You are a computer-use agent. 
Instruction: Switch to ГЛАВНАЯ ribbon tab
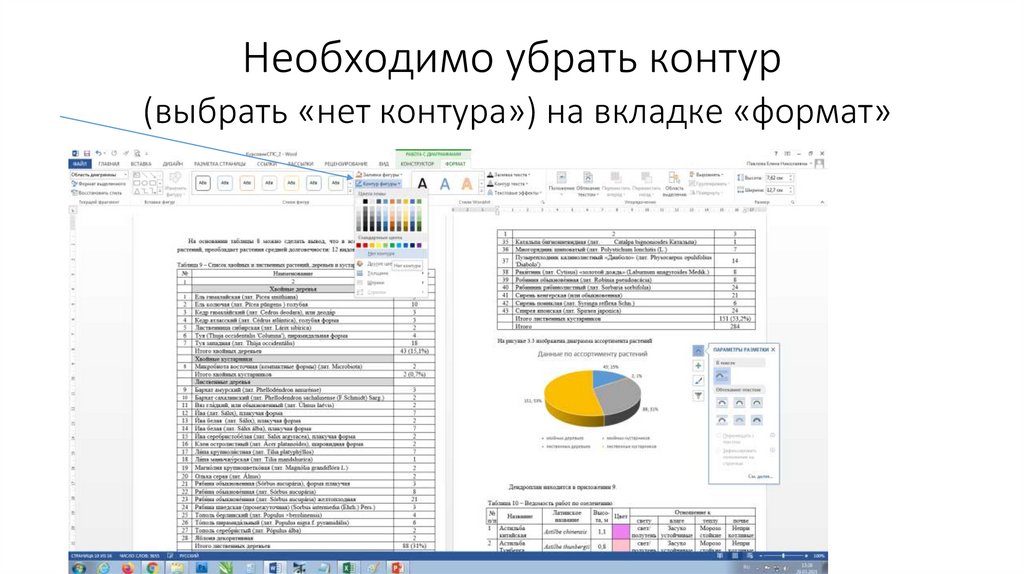(x=108, y=164)
